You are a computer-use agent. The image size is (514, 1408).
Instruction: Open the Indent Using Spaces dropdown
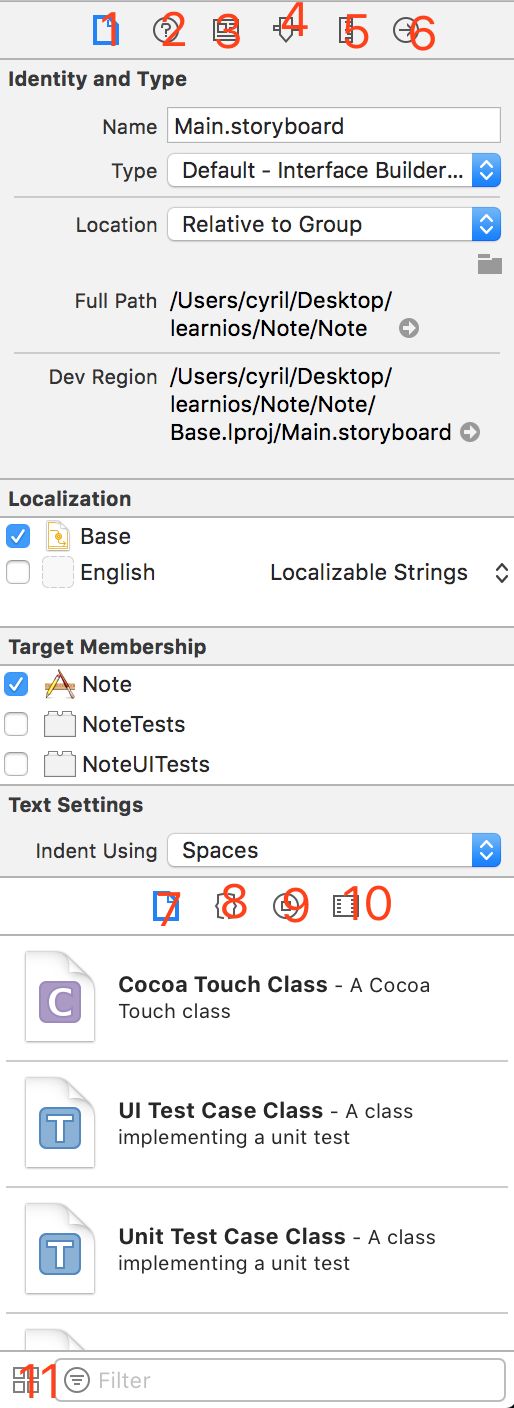[333, 850]
